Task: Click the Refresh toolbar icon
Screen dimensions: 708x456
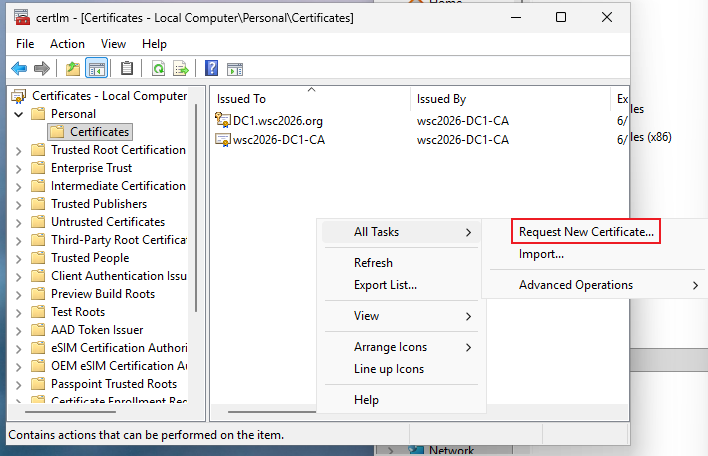Action: click(x=158, y=69)
